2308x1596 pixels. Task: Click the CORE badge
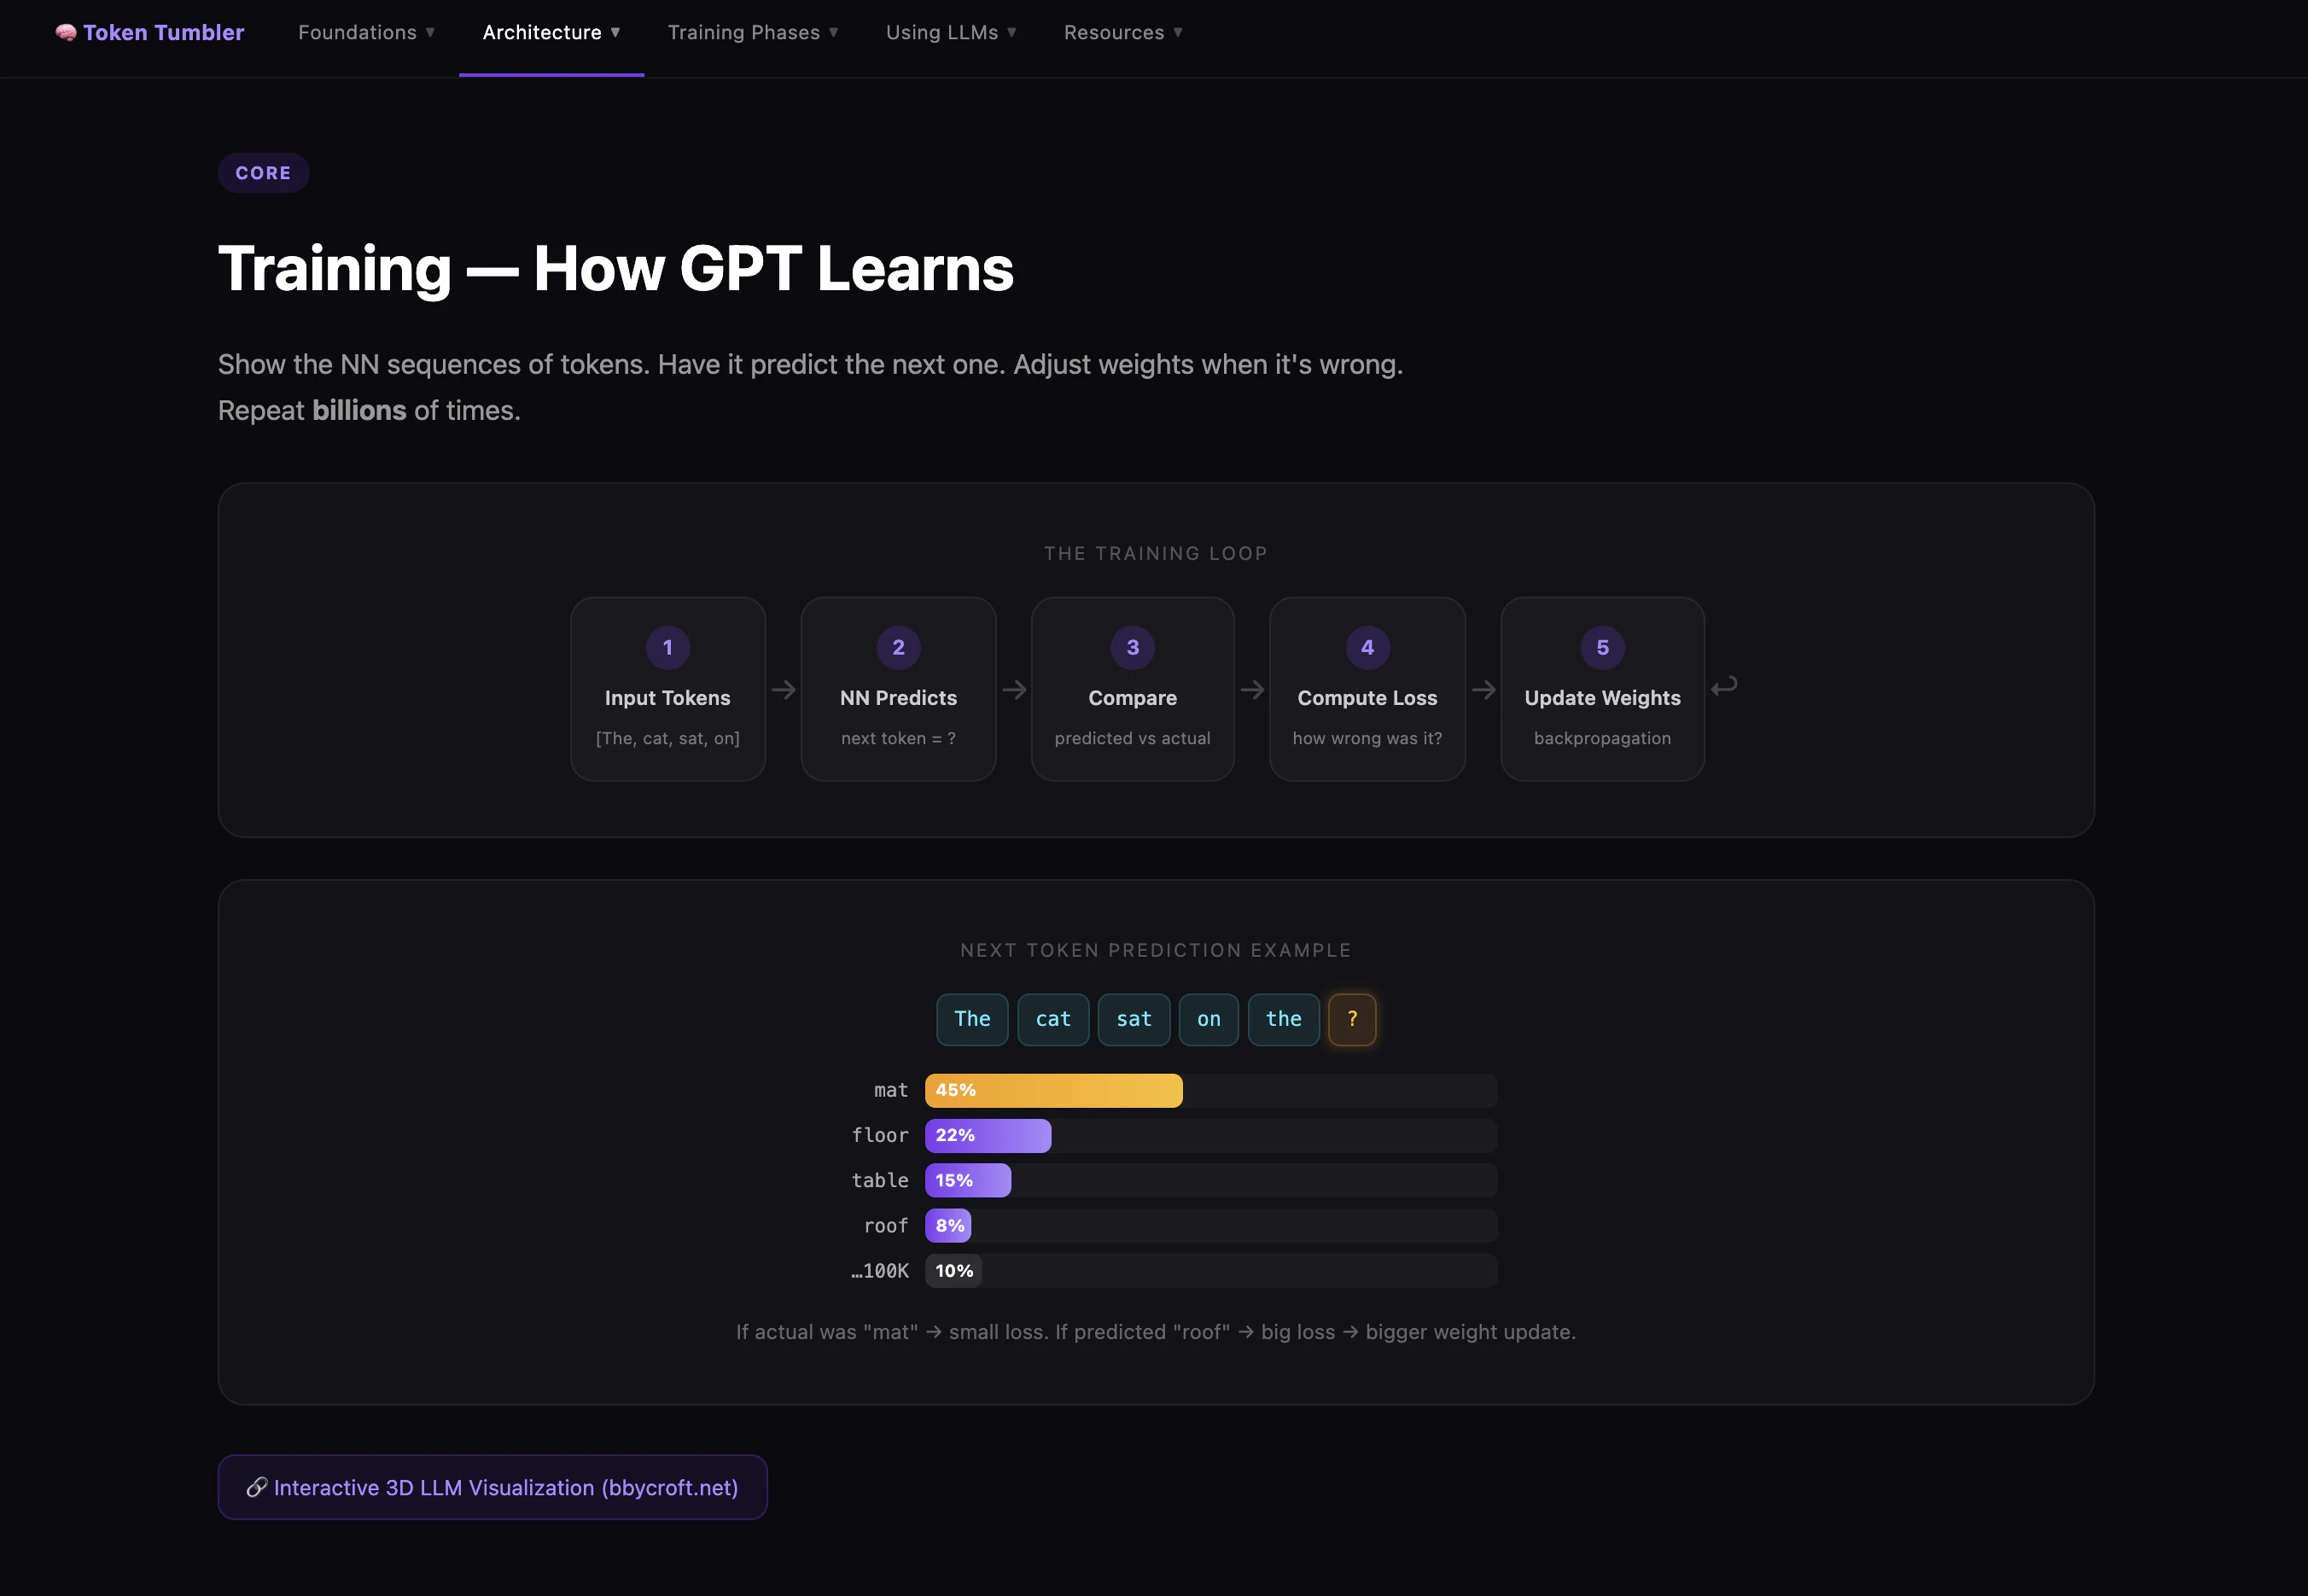(x=263, y=172)
